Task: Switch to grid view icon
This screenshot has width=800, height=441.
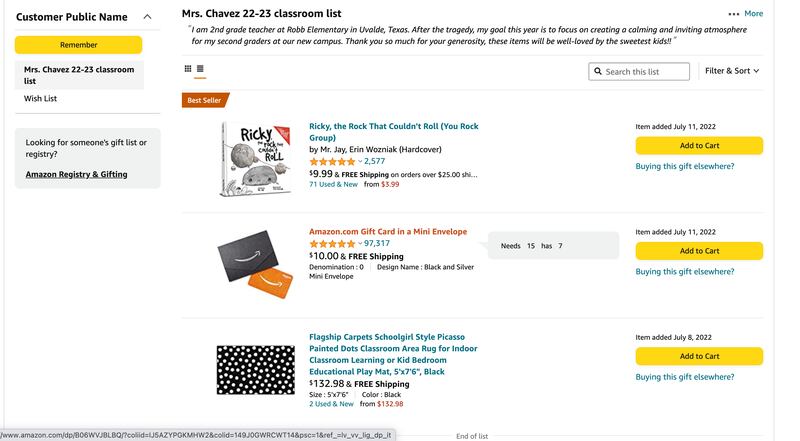Action: [188, 69]
